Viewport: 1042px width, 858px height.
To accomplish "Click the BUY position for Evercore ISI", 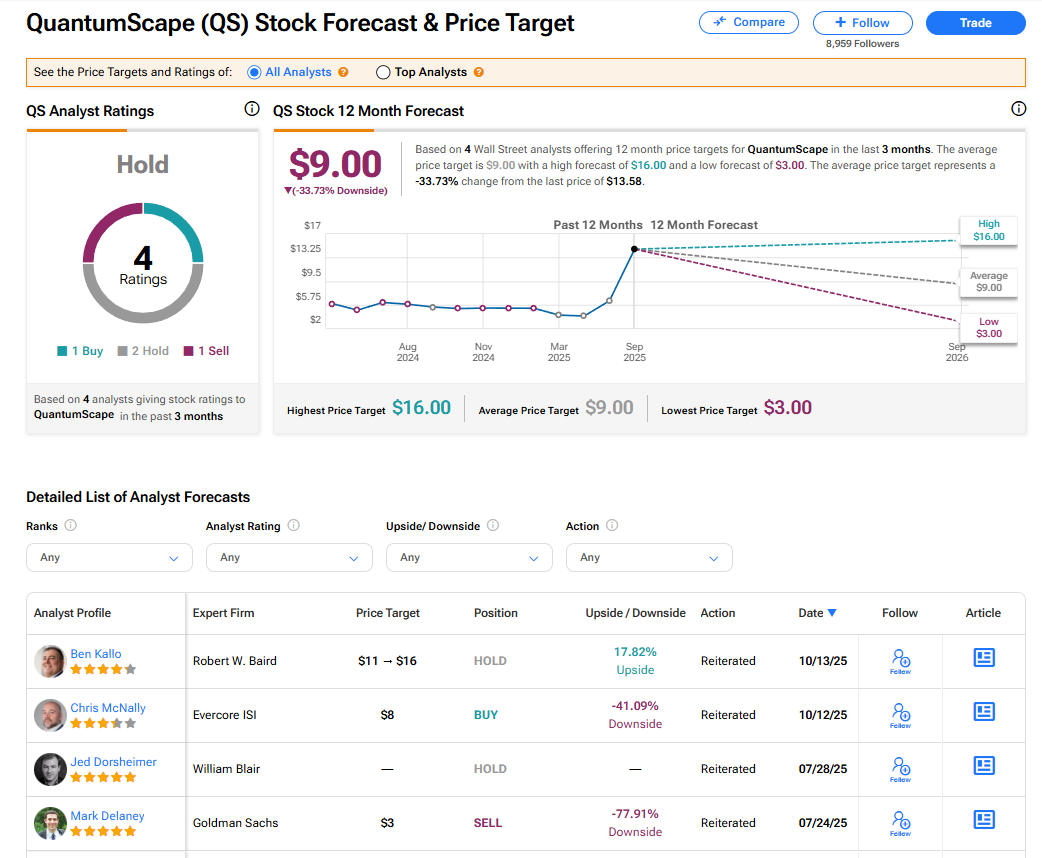I will click(x=486, y=715).
